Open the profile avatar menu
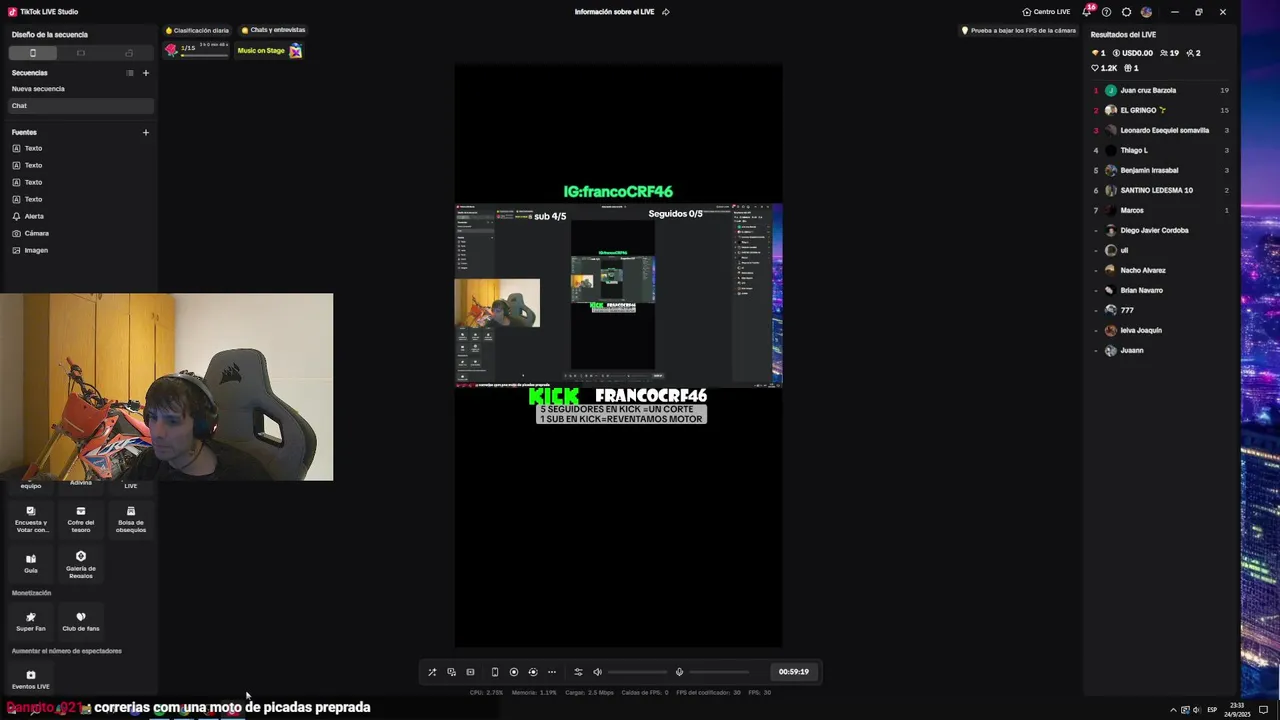This screenshot has height=720, width=1280. 1146,12
